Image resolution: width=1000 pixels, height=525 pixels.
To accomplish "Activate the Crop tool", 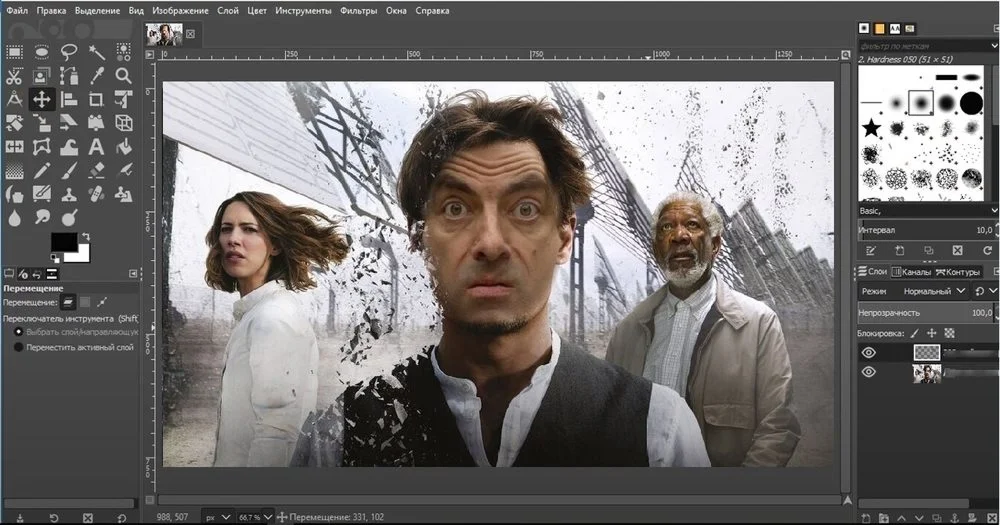I will click(97, 98).
